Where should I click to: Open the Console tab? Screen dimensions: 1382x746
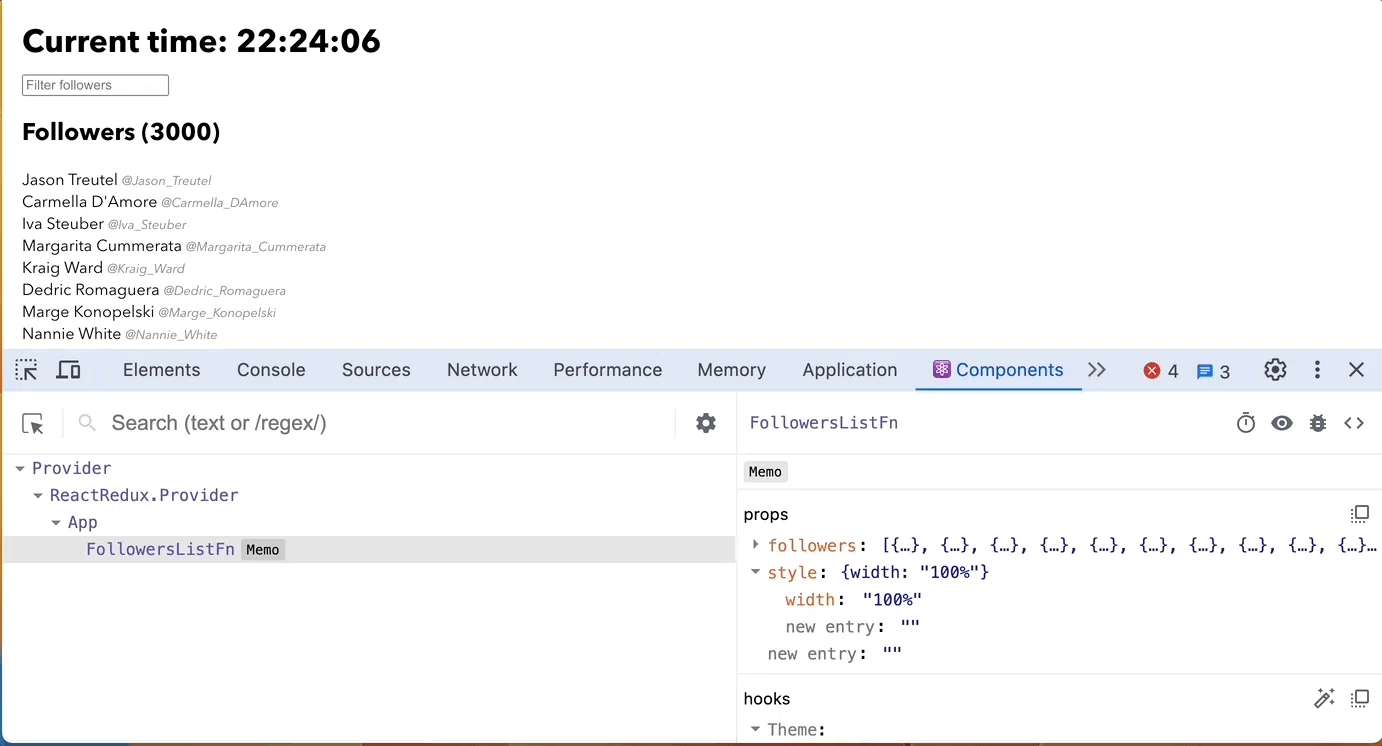(271, 370)
